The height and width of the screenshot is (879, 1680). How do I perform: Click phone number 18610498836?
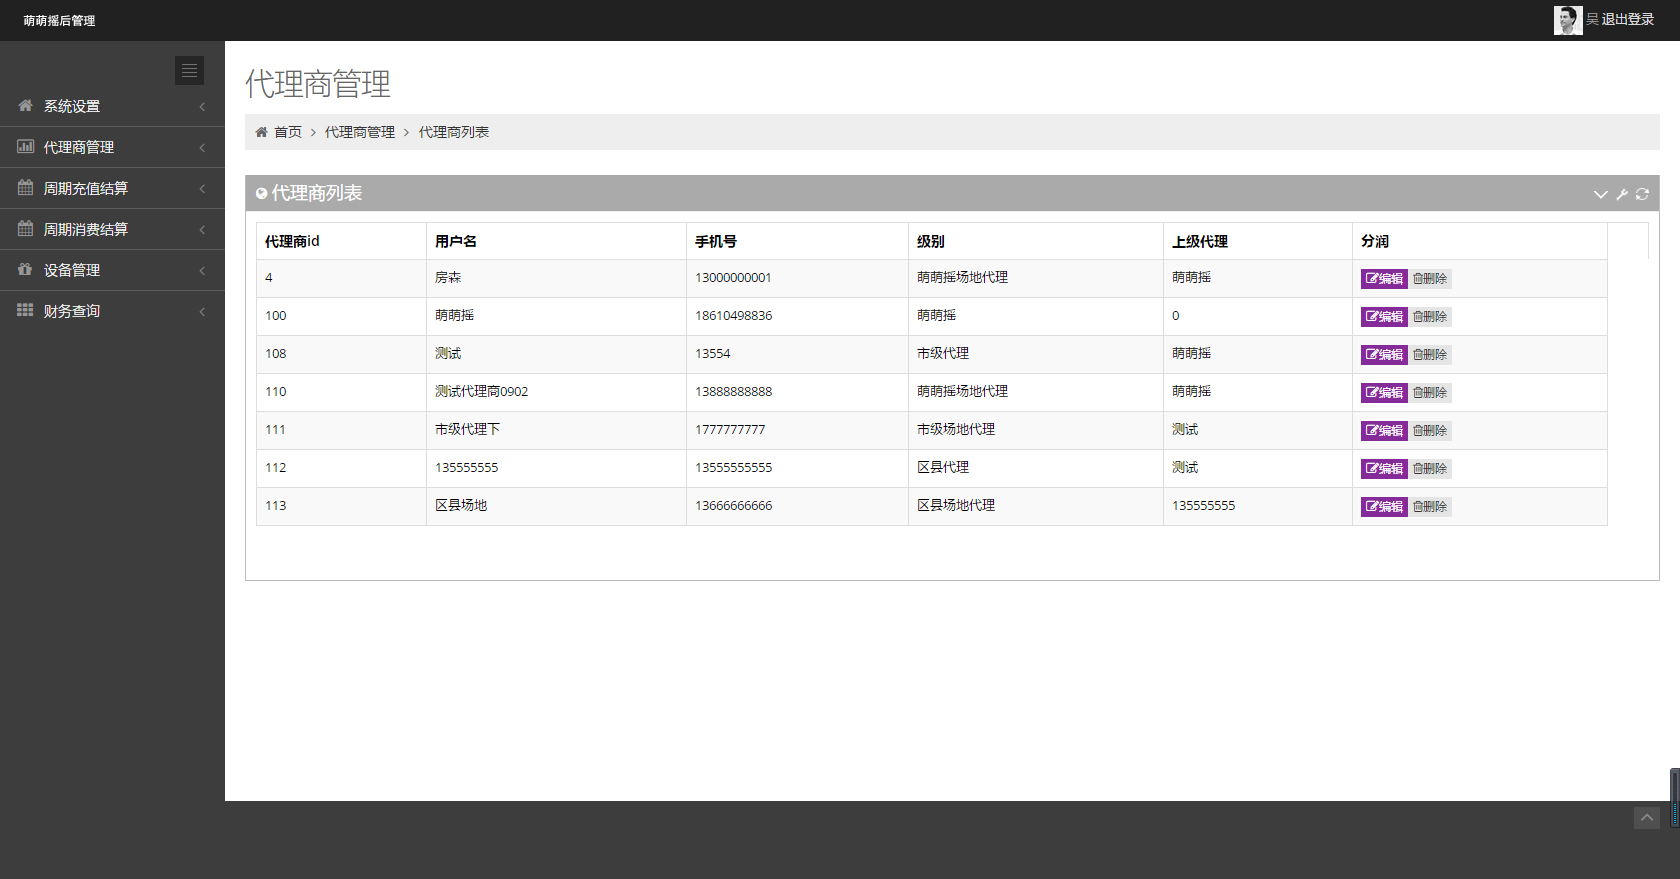tap(734, 316)
